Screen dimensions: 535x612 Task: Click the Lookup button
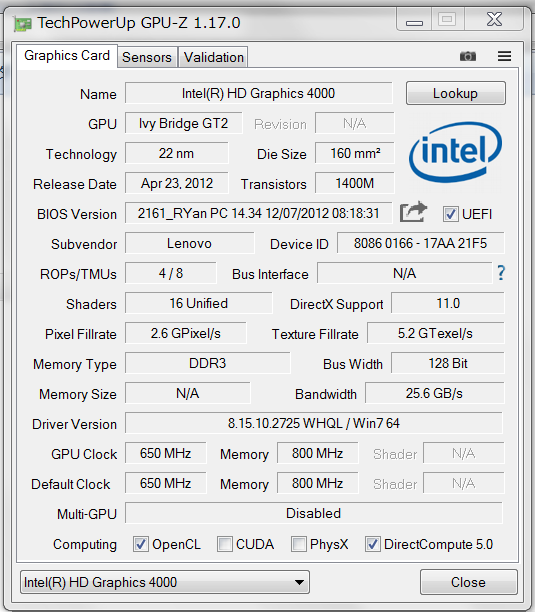pyautogui.click(x=455, y=93)
